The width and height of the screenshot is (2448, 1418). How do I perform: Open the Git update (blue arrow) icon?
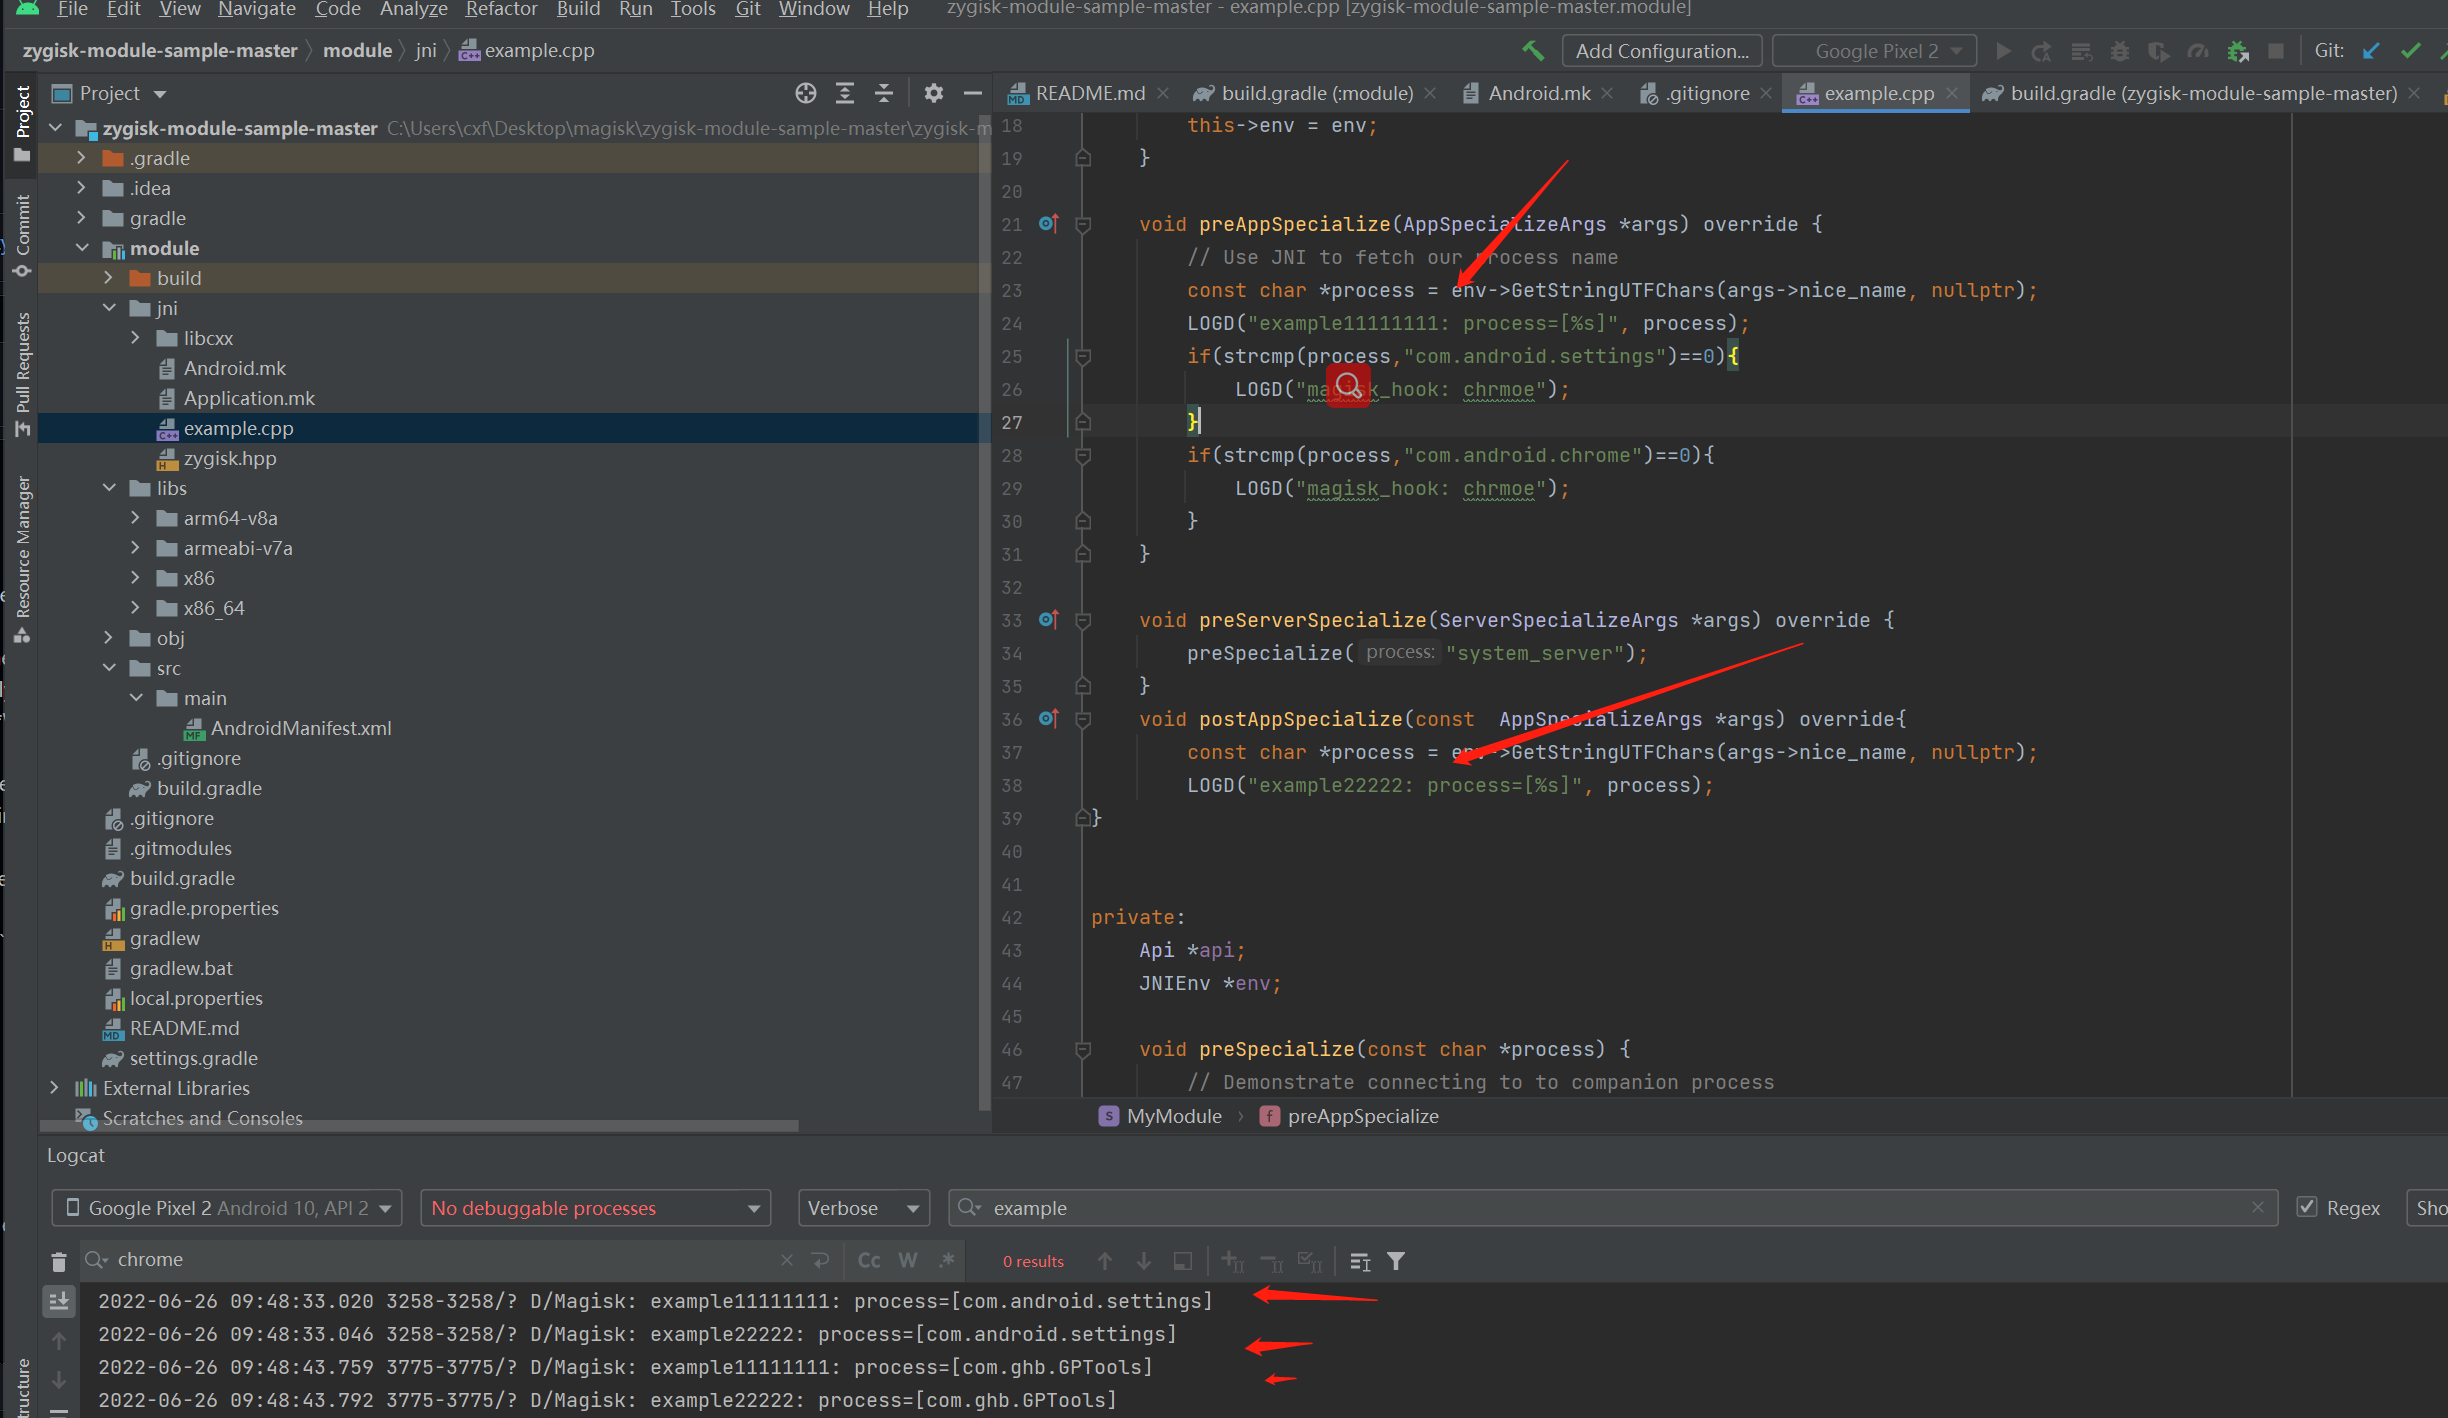coord(2371,51)
